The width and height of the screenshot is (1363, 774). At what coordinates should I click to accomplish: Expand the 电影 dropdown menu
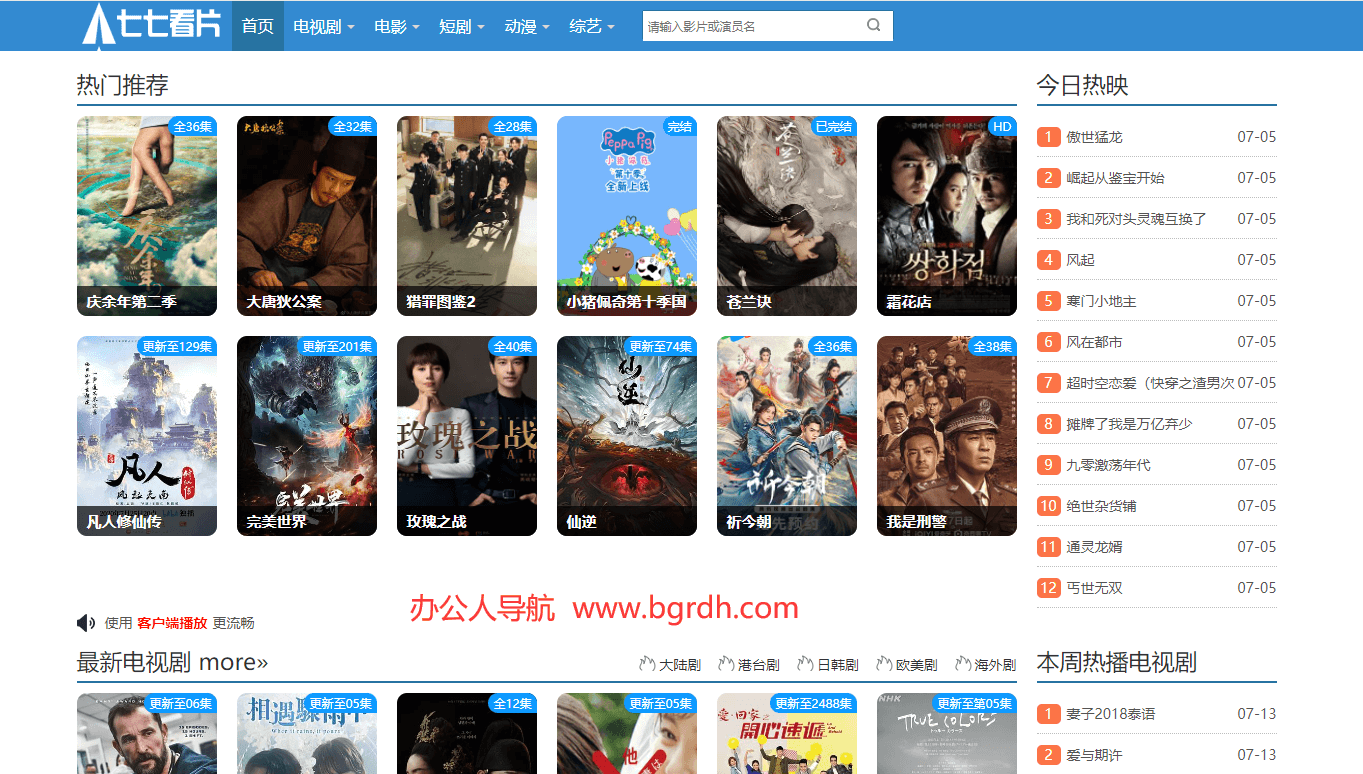pyautogui.click(x=396, y=26)
